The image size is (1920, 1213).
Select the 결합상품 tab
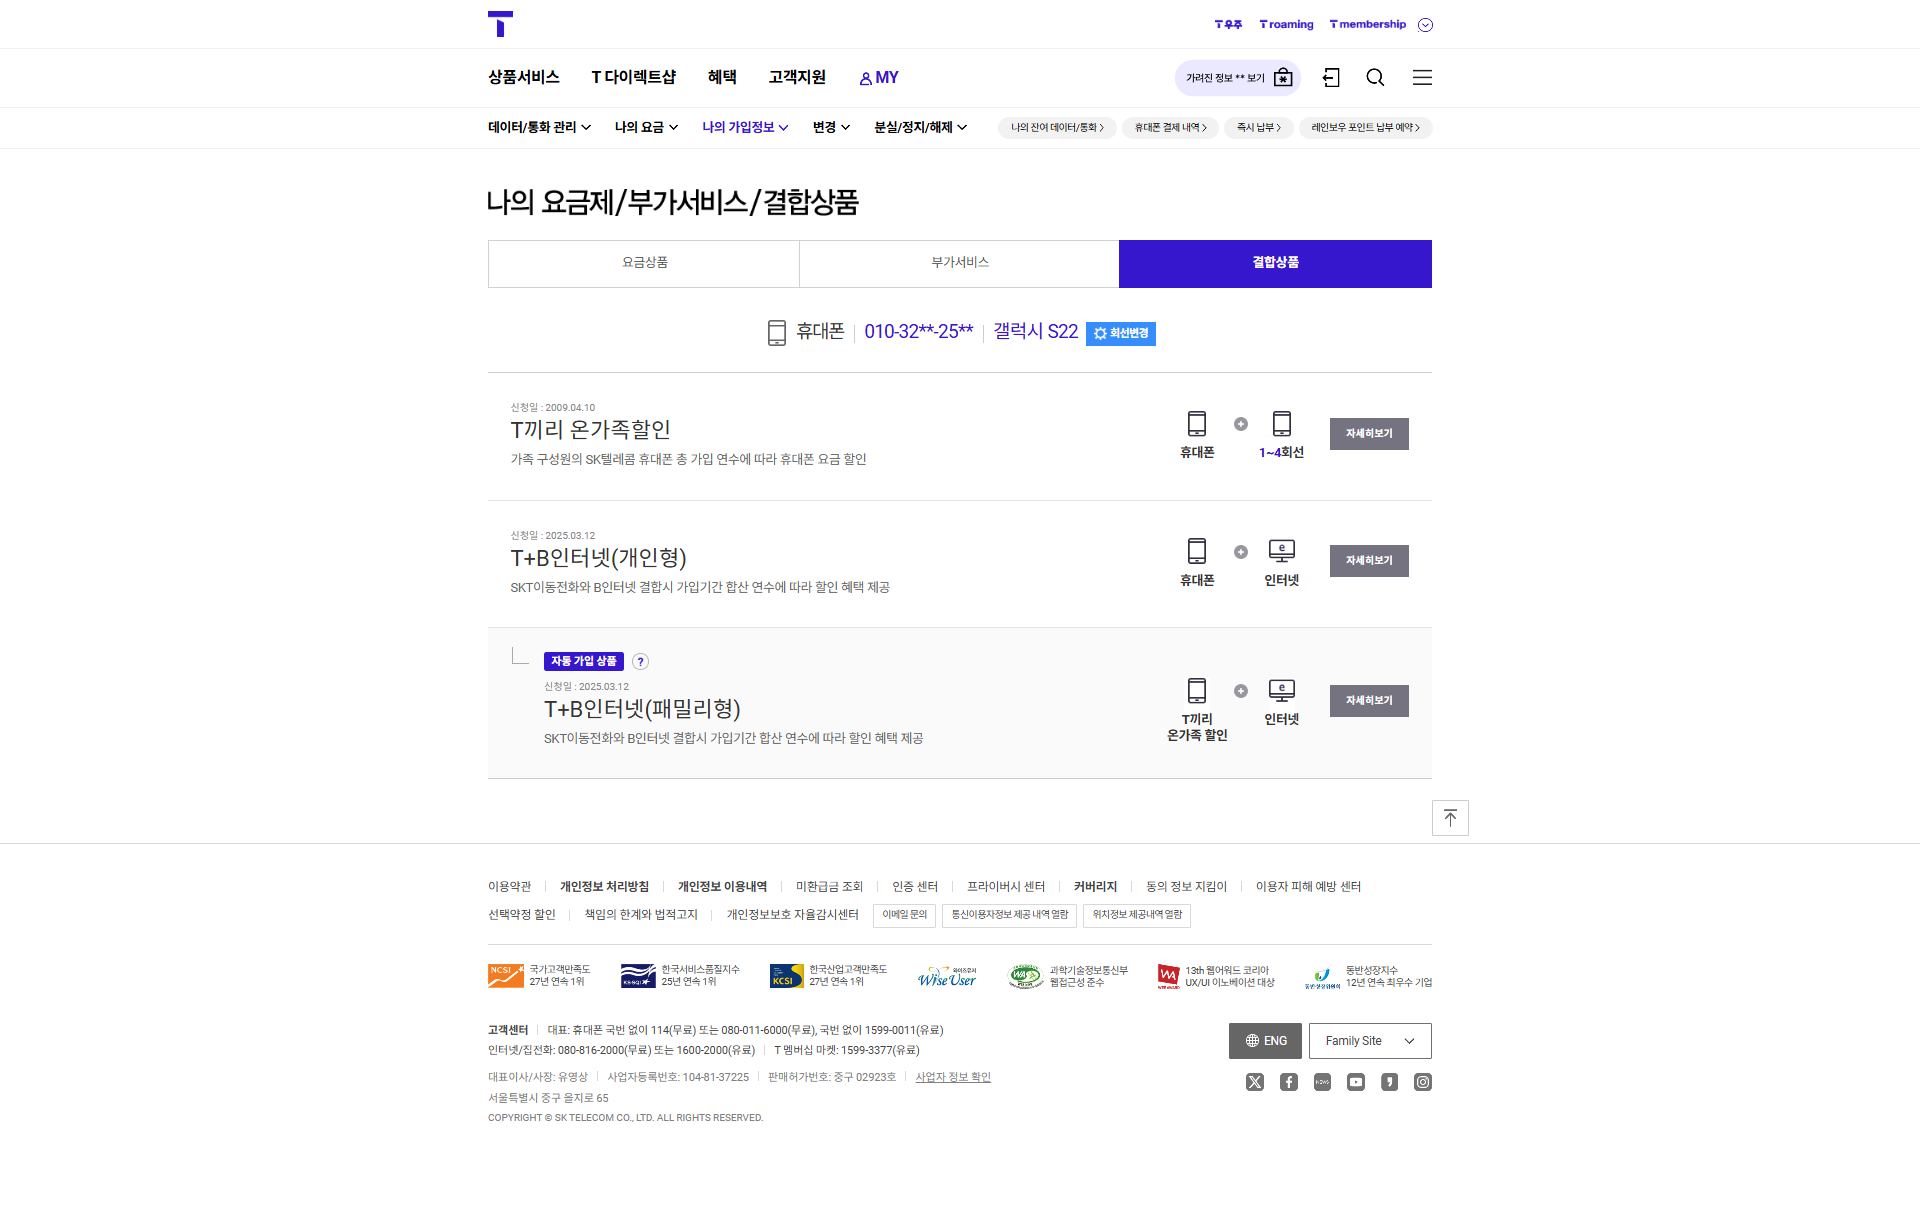1275,263
